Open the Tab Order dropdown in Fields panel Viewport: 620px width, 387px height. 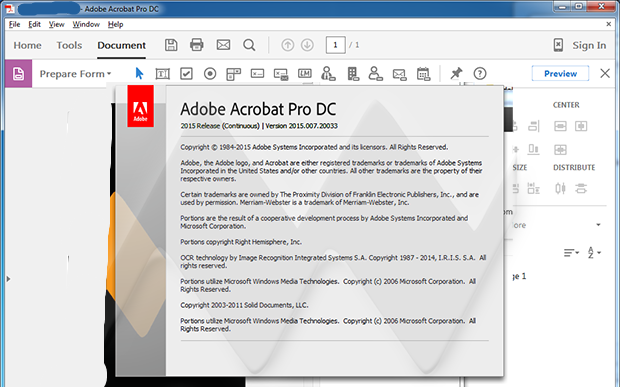point(571,252)
